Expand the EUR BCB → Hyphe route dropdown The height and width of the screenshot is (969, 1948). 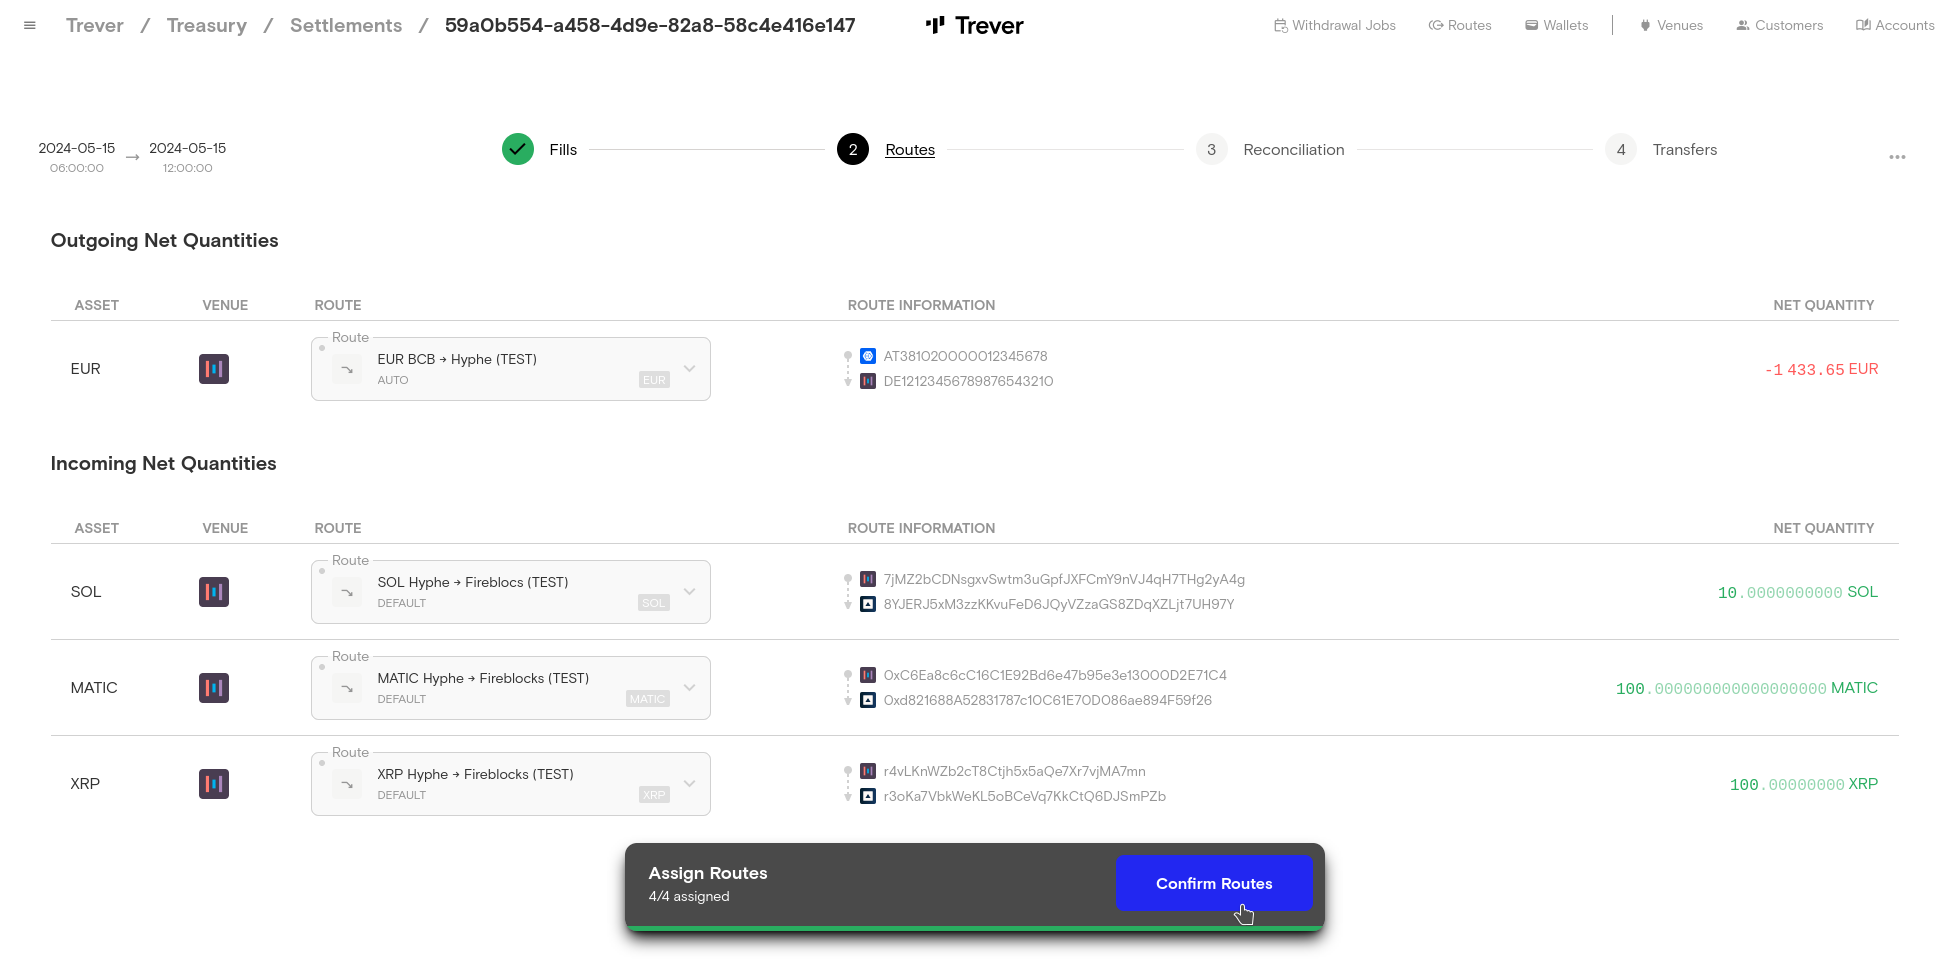click(x=689, y=369)
